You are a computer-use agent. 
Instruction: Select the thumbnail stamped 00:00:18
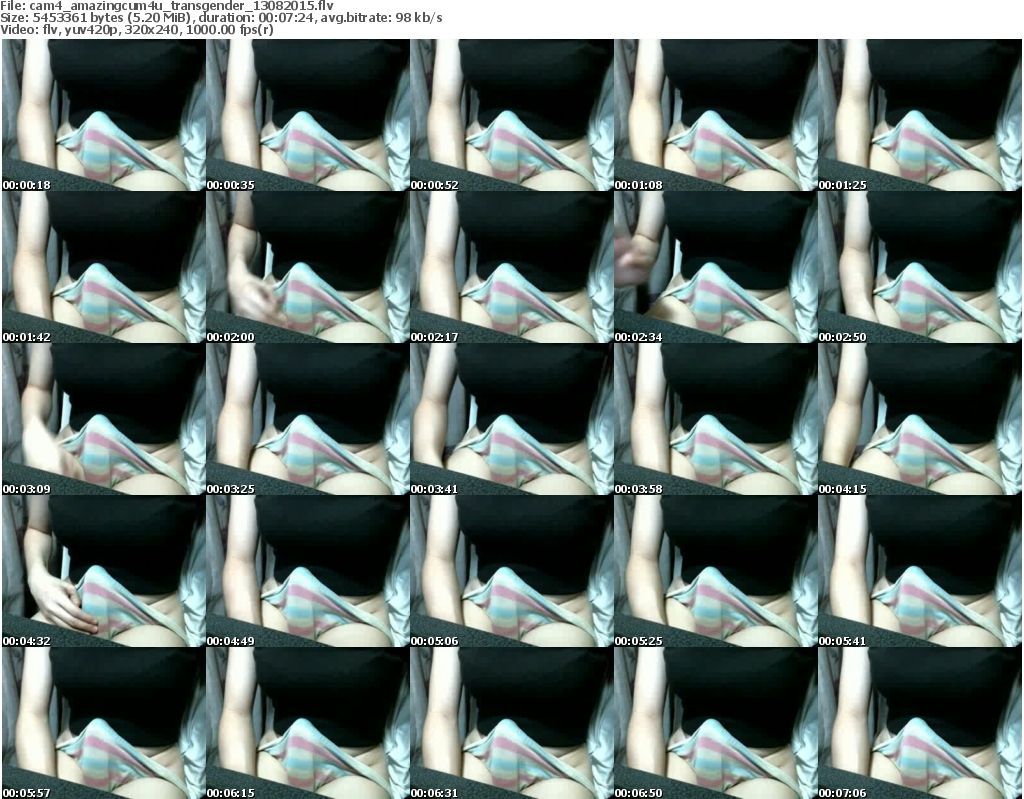pyautogui.click(x=104, y=115)
